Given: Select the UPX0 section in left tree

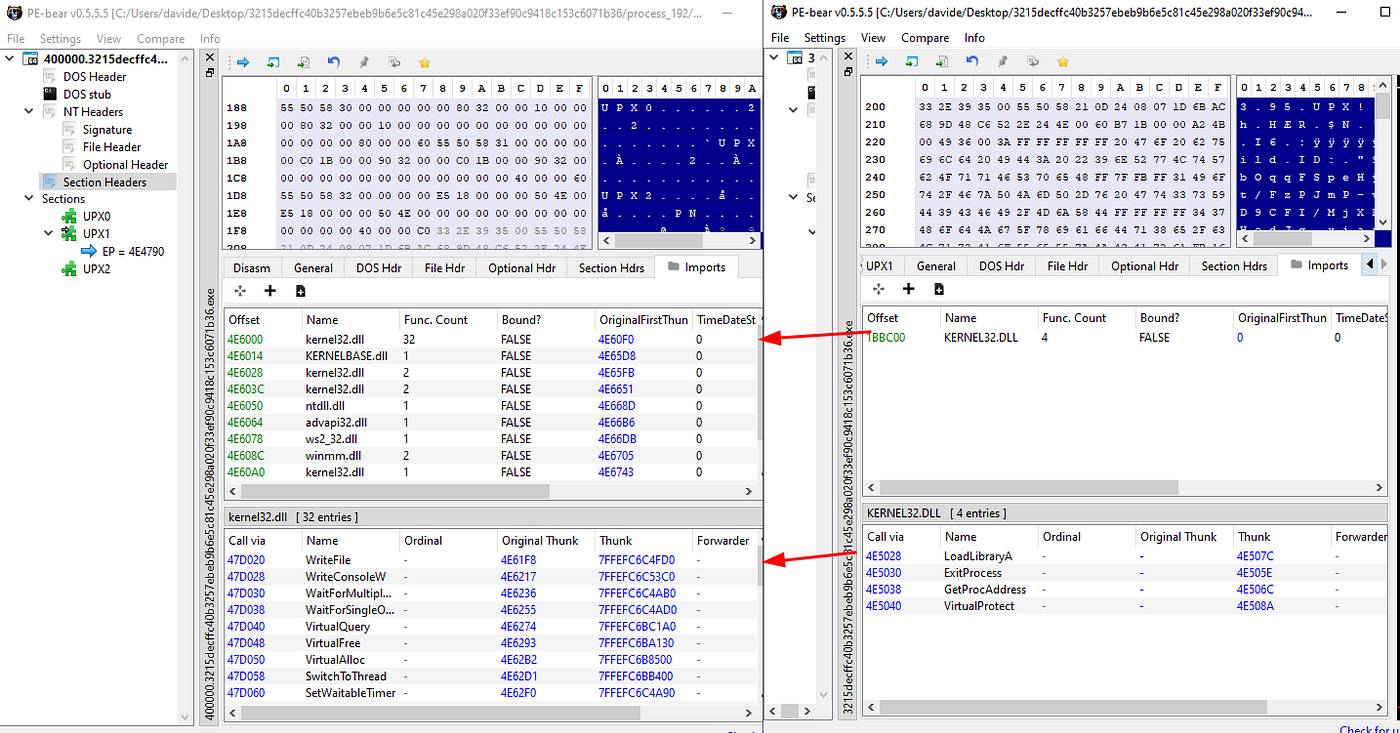Looking at the screenshot, I should point(96,216).
